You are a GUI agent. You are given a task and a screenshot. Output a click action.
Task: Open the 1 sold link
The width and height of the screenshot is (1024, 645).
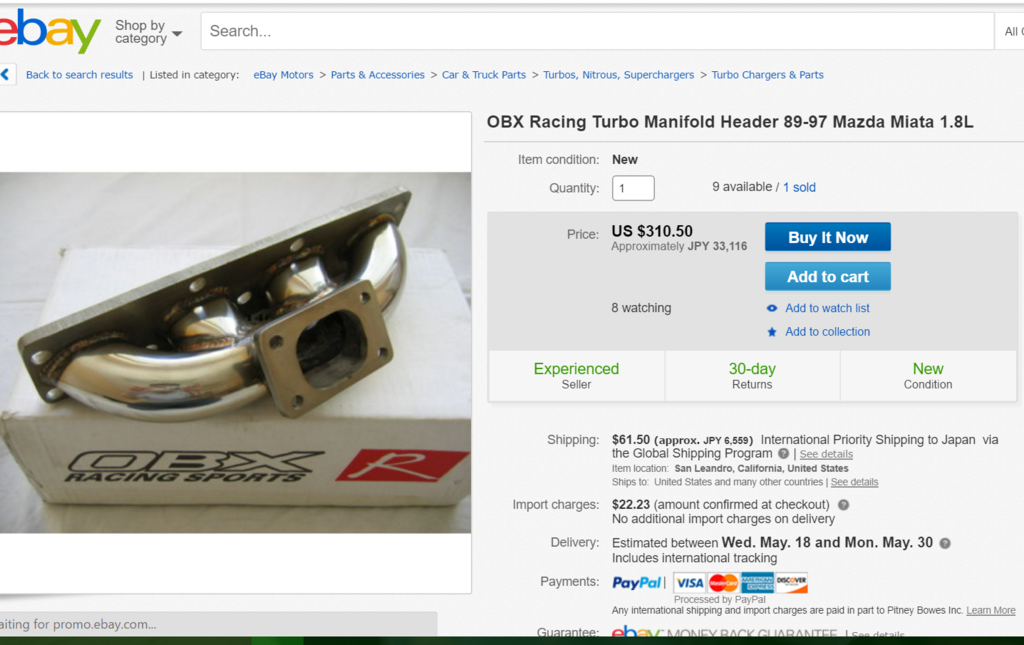point(799,187)
